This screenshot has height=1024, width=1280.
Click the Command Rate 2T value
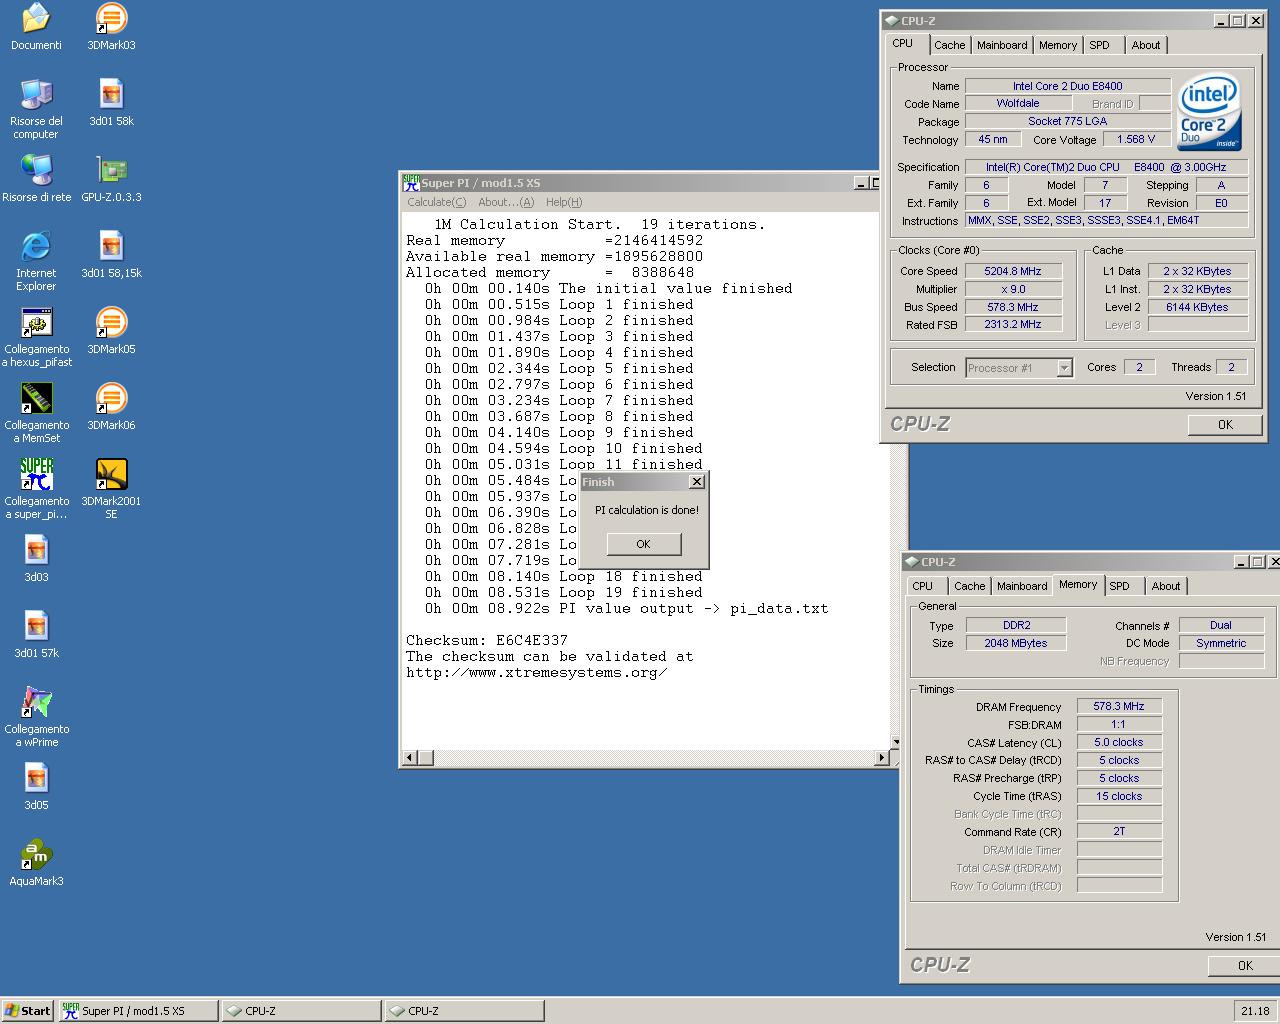(1119, 831)
